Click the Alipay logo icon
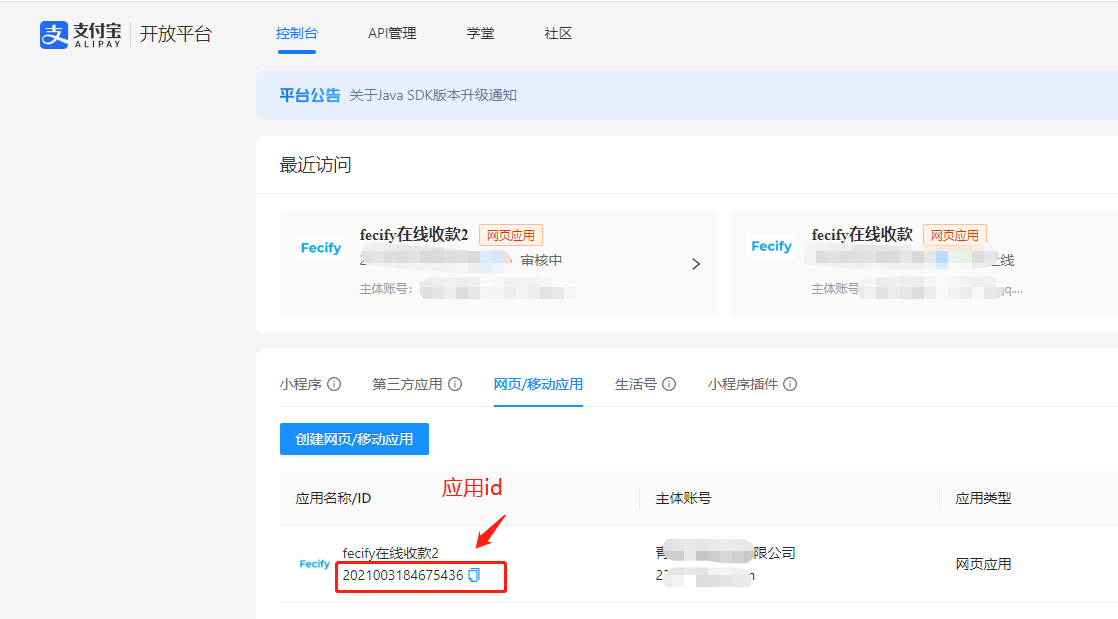The height and width of the screenshot is (619, 1118). click(x=54, y=34)
